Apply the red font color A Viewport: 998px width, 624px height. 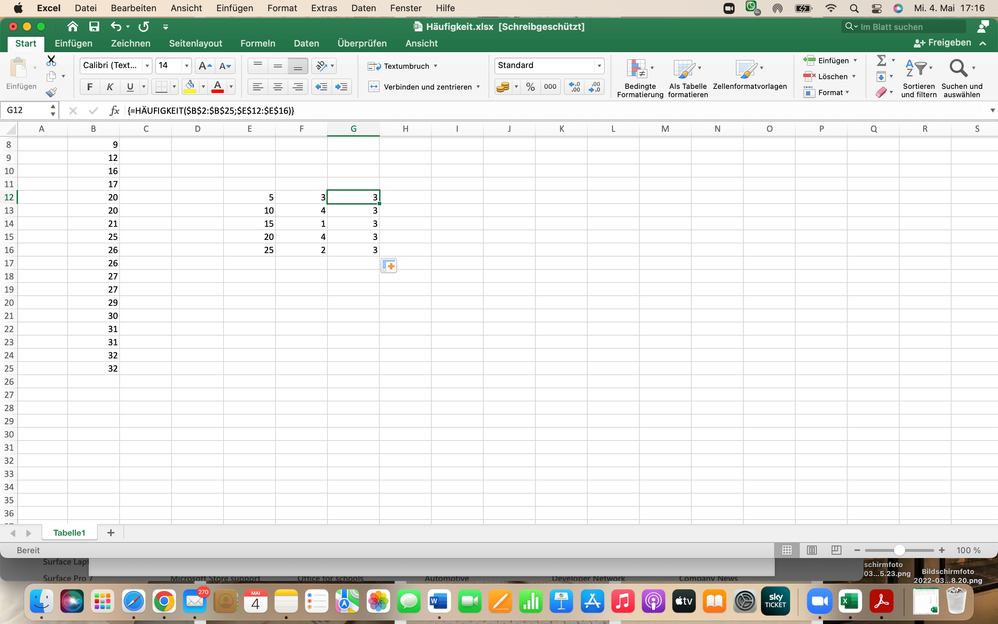[218, 87]
